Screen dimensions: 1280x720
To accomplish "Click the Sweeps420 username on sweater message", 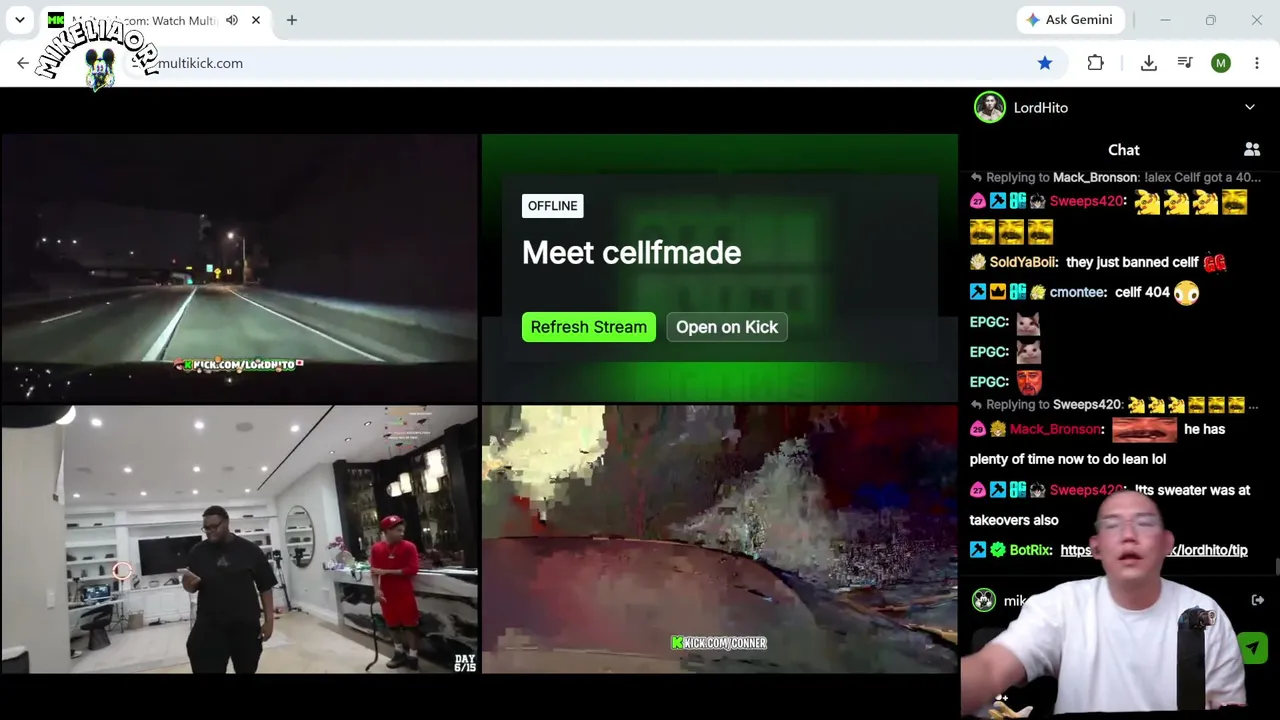I will click(x=1087, y=490).
